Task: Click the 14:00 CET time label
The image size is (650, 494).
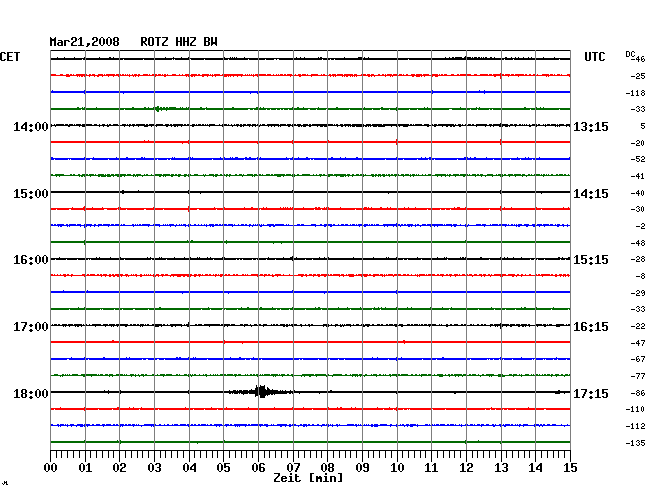Action: [31, 126]
